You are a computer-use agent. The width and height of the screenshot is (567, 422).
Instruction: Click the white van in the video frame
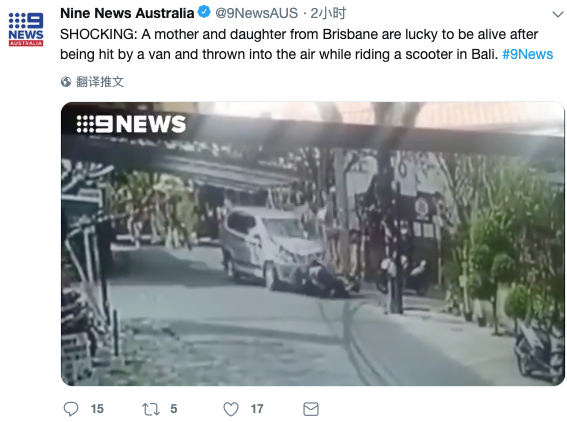point(271,247)
